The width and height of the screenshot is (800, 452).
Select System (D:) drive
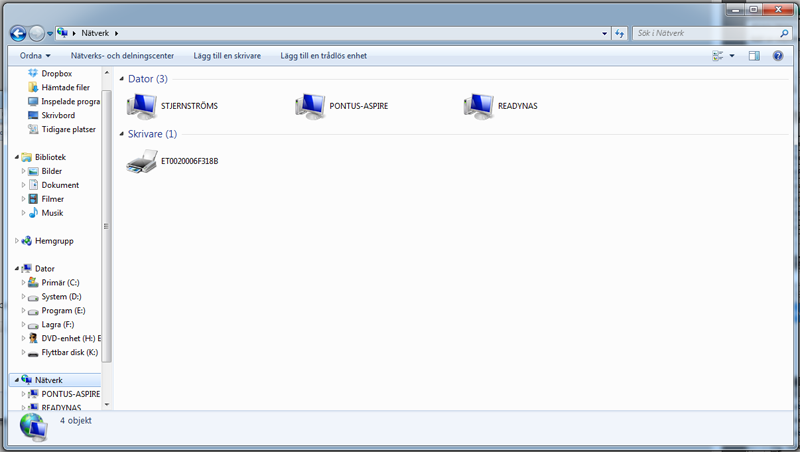61,296
